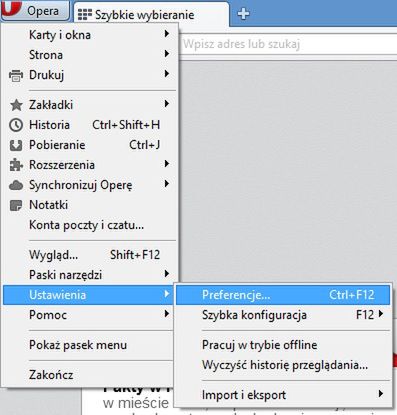Open Historia from the menu

click(x=90, y=125)
